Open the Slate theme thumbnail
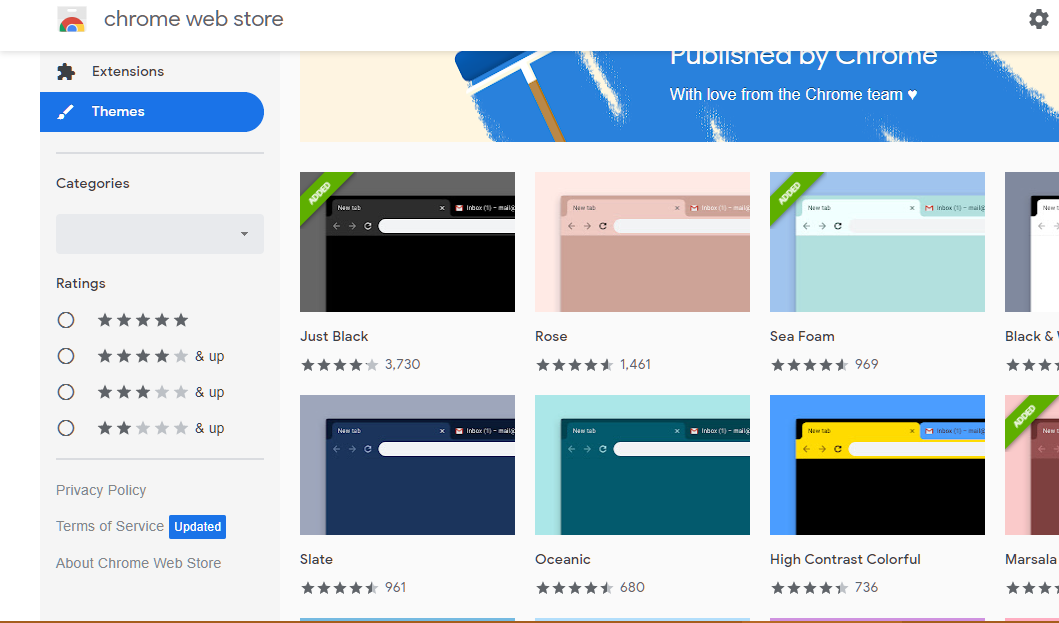Viewport: 1059px width, 623px height. (x=407, y=465)
